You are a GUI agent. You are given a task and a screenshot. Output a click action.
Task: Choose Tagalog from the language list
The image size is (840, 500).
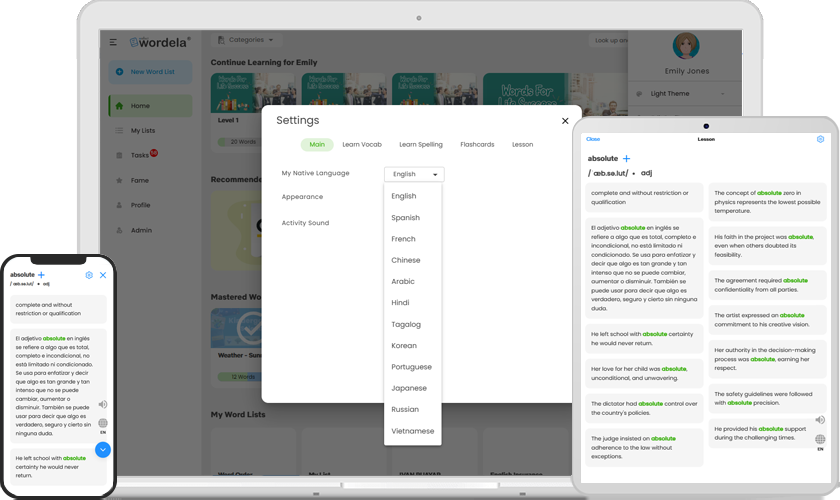click(412, 324)
